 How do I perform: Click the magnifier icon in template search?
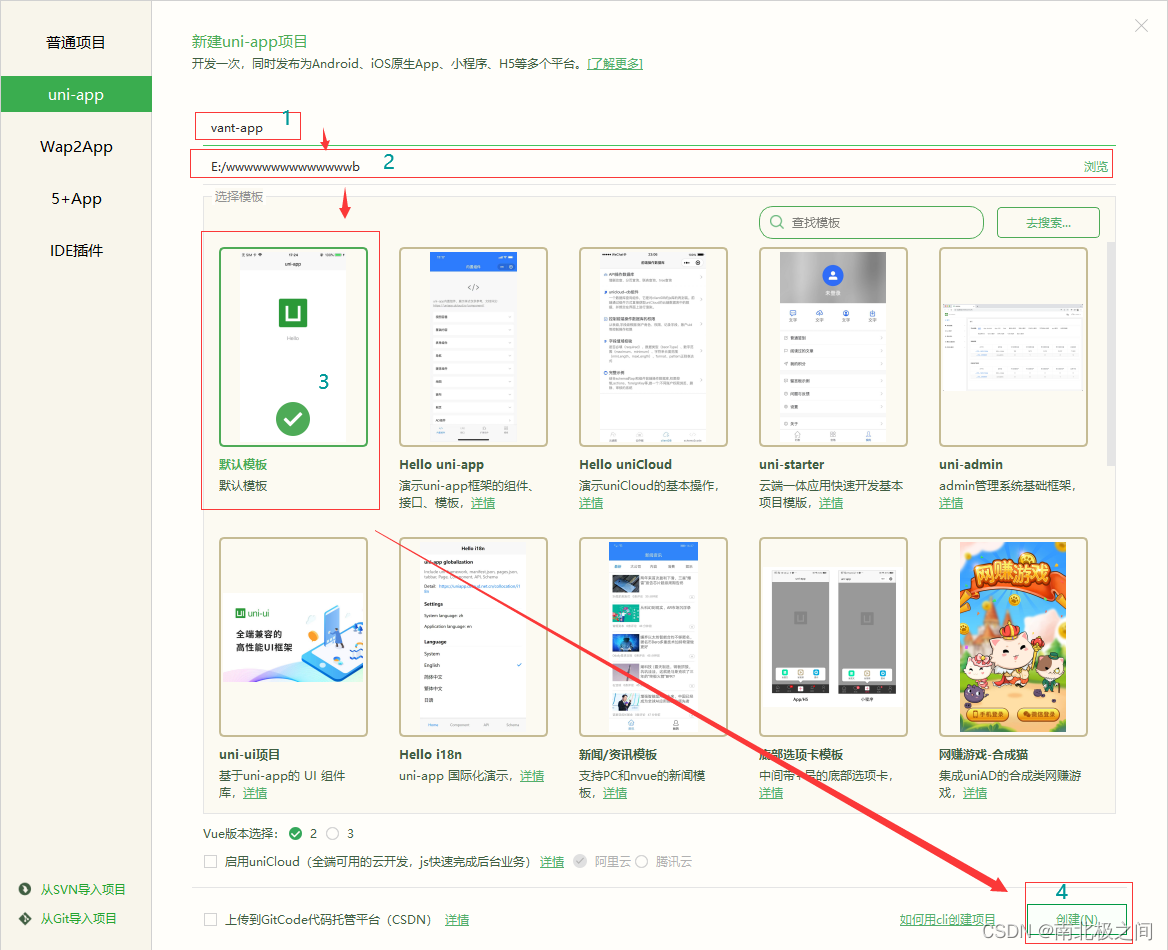click(x=776, y=222)
